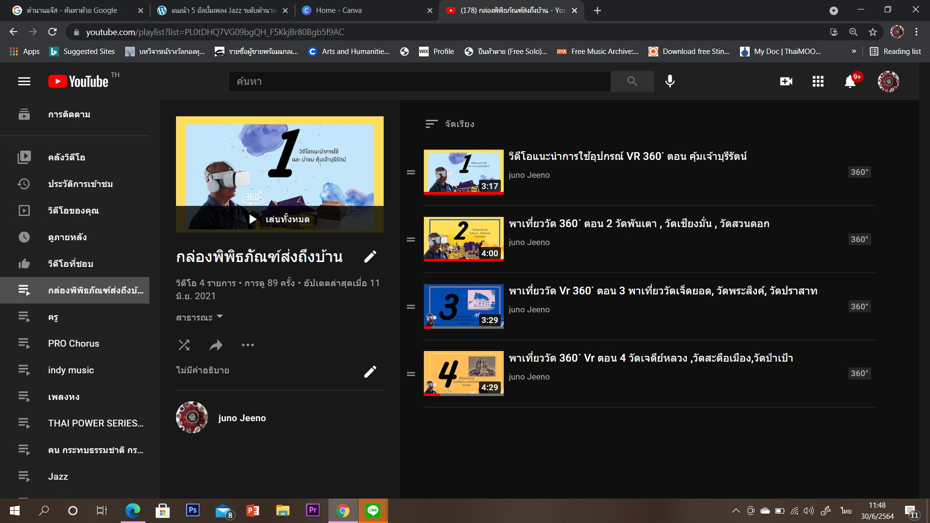Switch to the Home - Canva tab
930x523 pixels.
click(365, 11)
